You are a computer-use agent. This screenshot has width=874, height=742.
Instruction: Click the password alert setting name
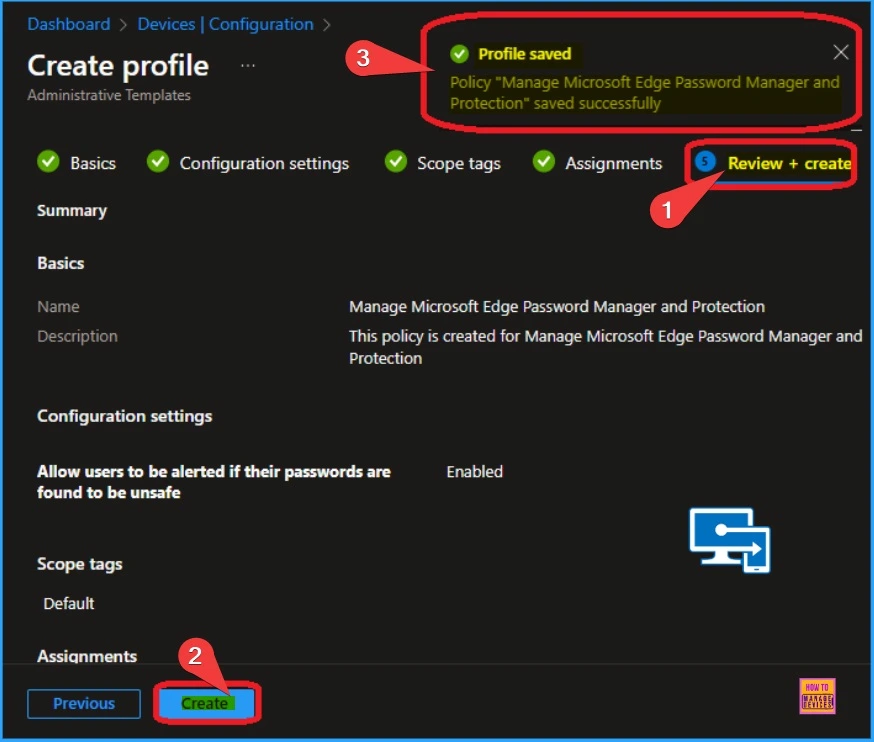[x=213, y=482]
